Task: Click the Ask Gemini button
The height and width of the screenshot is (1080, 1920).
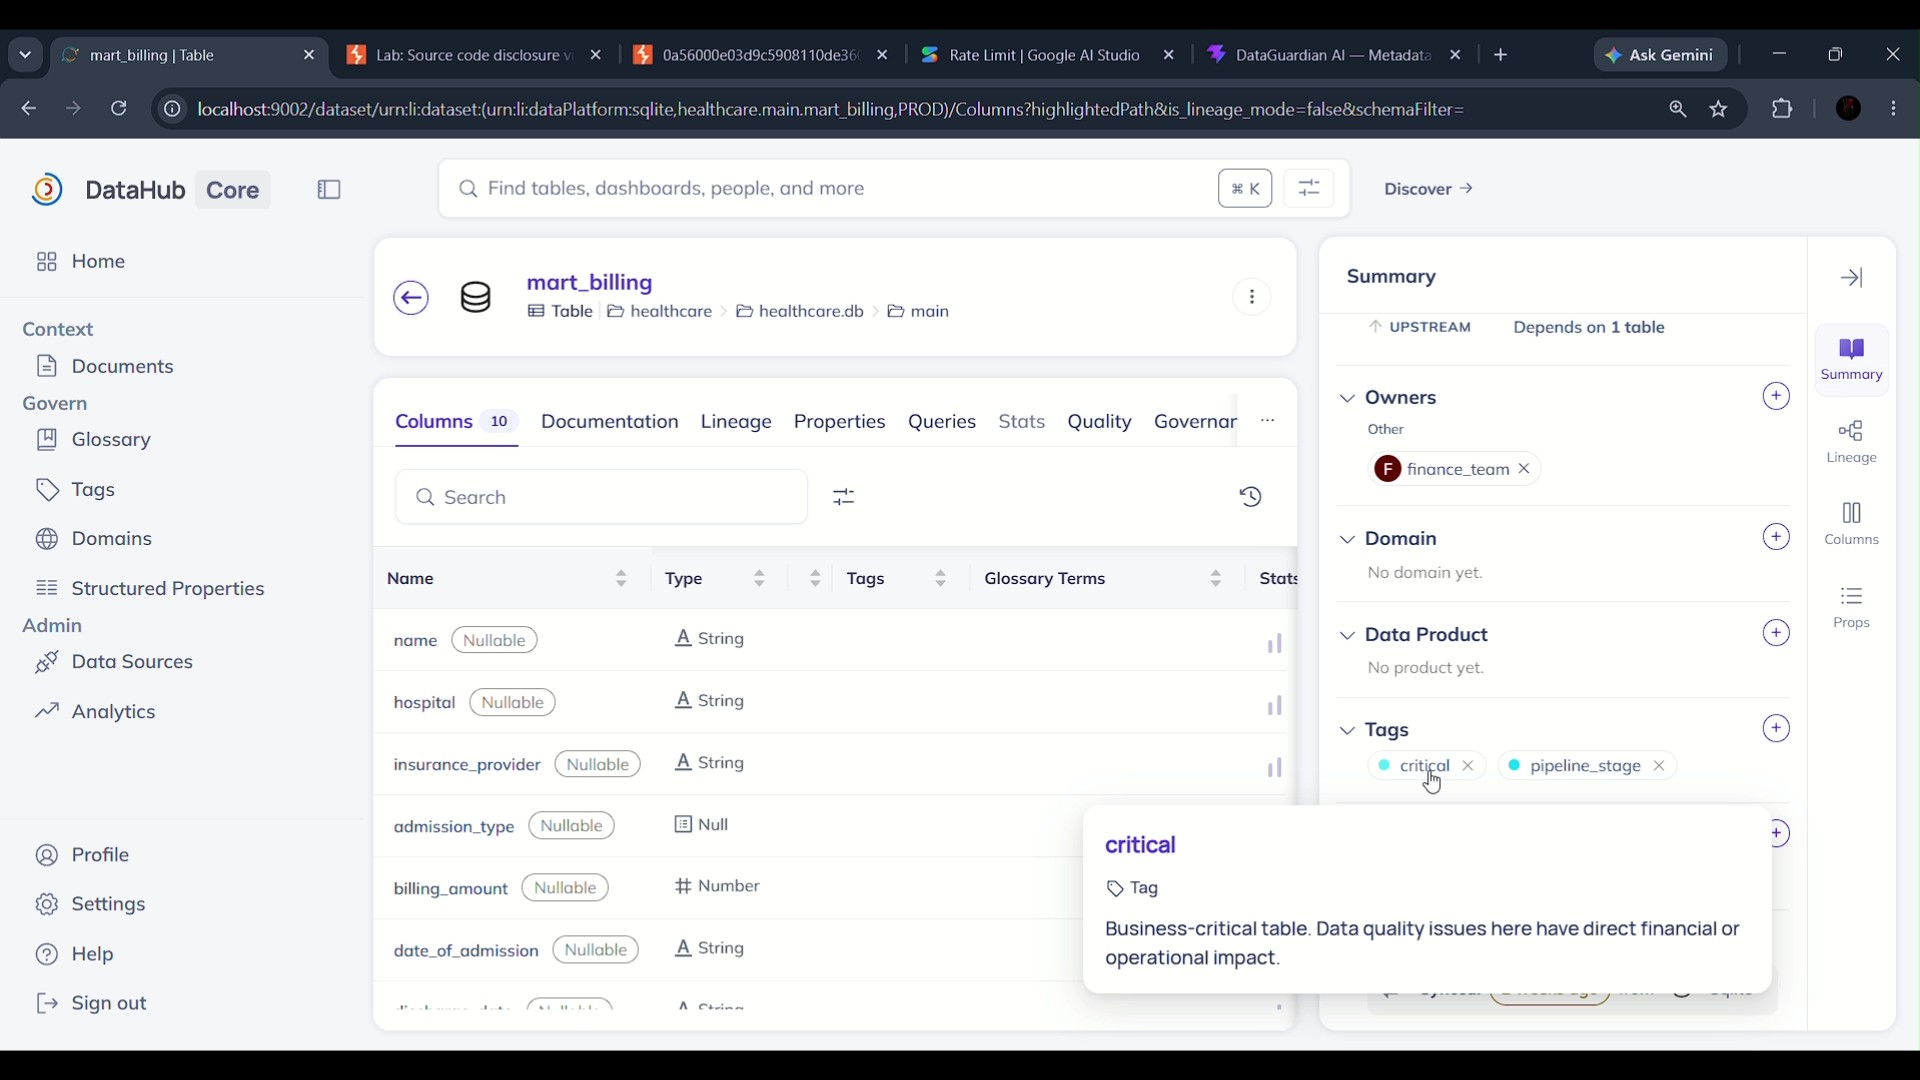Action: pos(1661,55)
